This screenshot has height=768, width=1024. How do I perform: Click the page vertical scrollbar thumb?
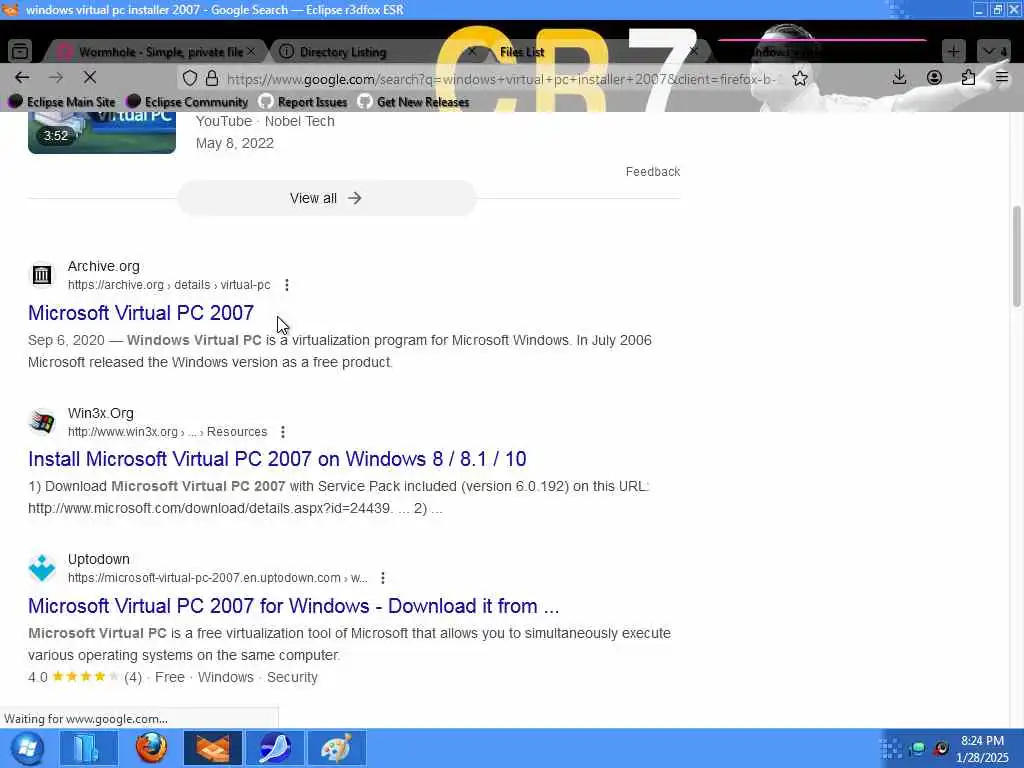(1016, 256)
